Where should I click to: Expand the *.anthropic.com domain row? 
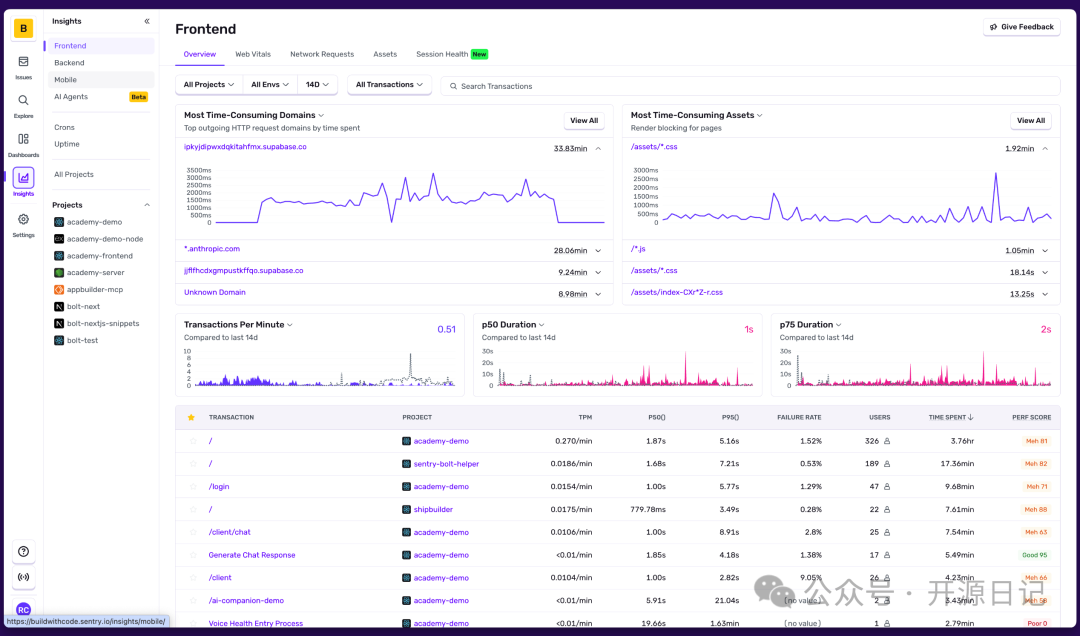598,251
